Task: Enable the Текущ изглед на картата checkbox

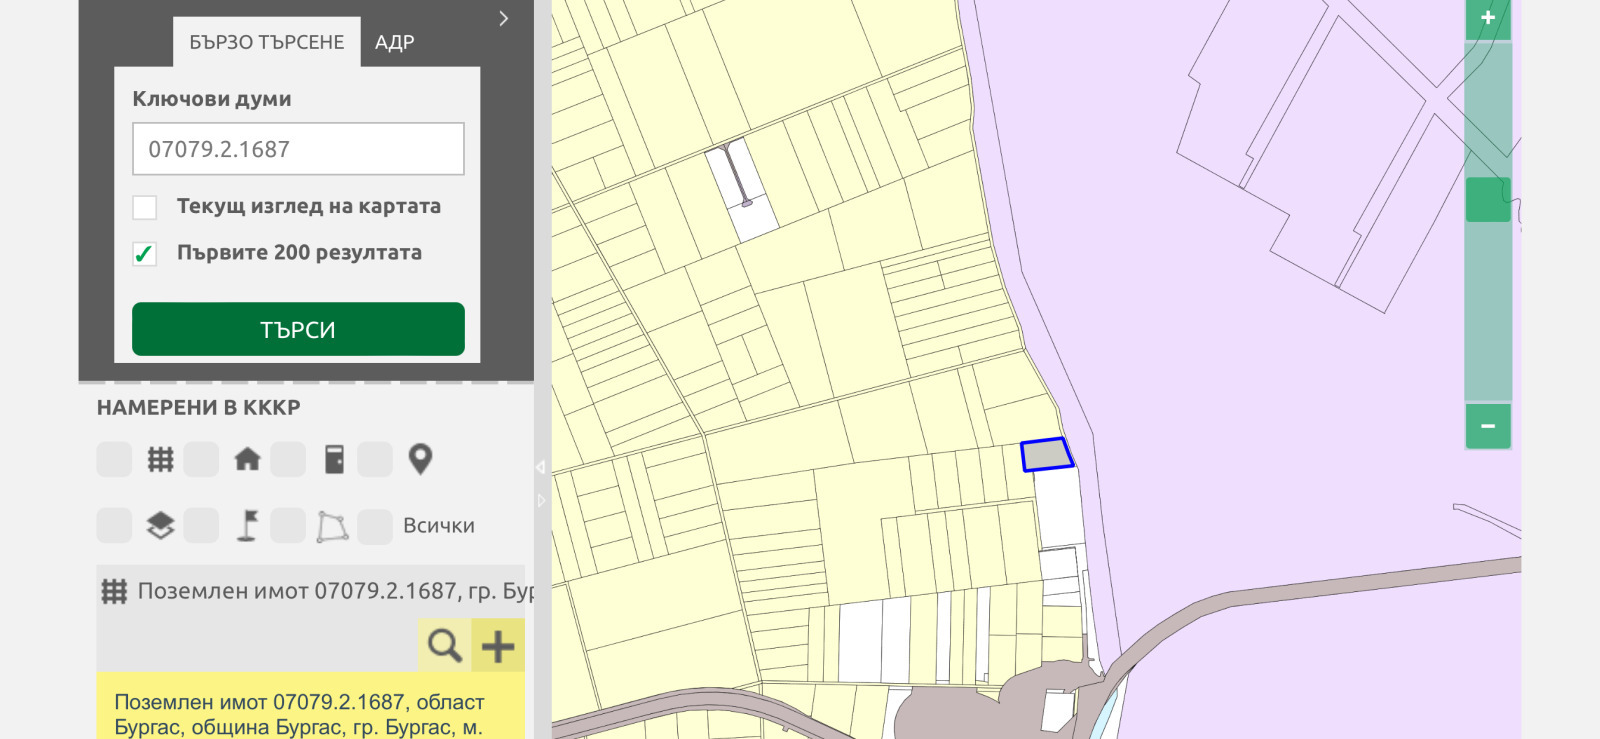Action: pyautogui.click(x=145, y=207)
